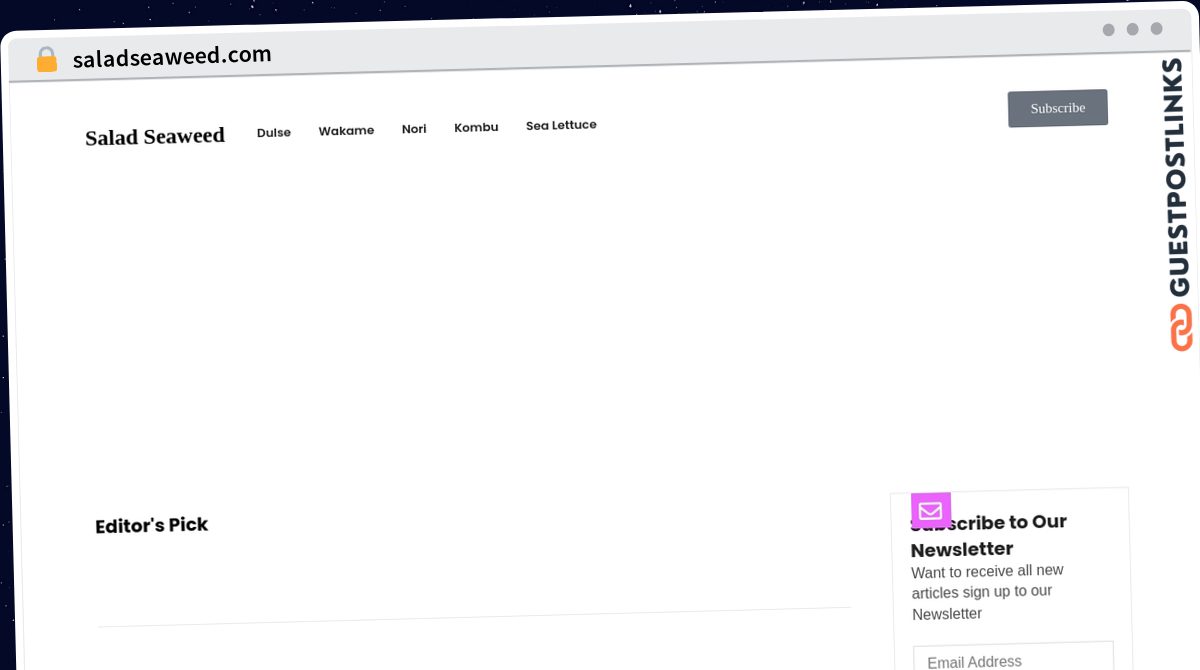
Task: Click the Subscribe to Our Newsletter heading
Action: coord(989,535)
